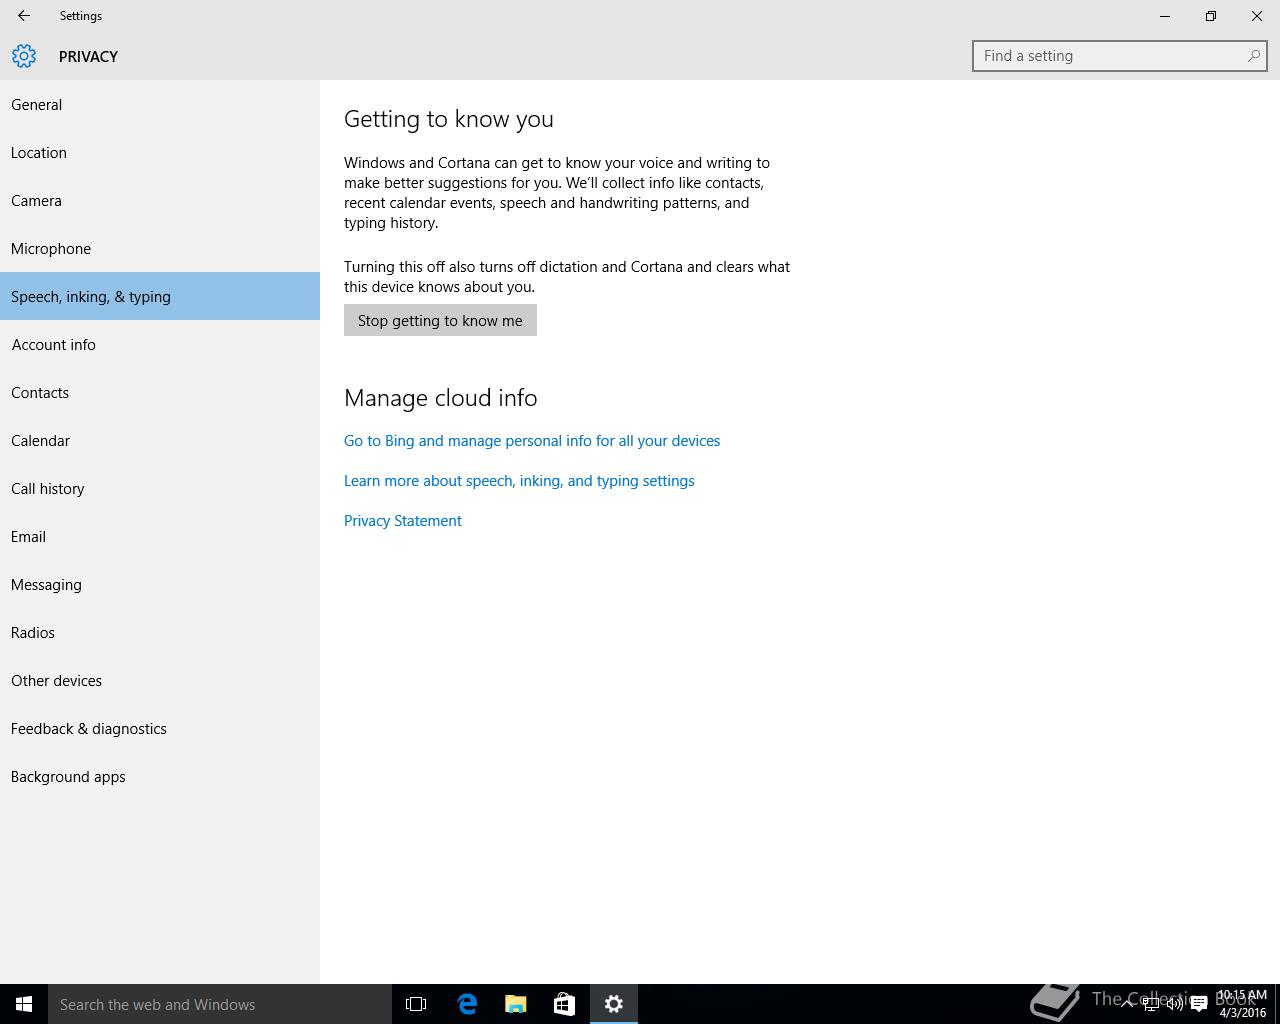Select the Email privacy category
Screen dimensions: 1280x1024
tap(160, 536)
